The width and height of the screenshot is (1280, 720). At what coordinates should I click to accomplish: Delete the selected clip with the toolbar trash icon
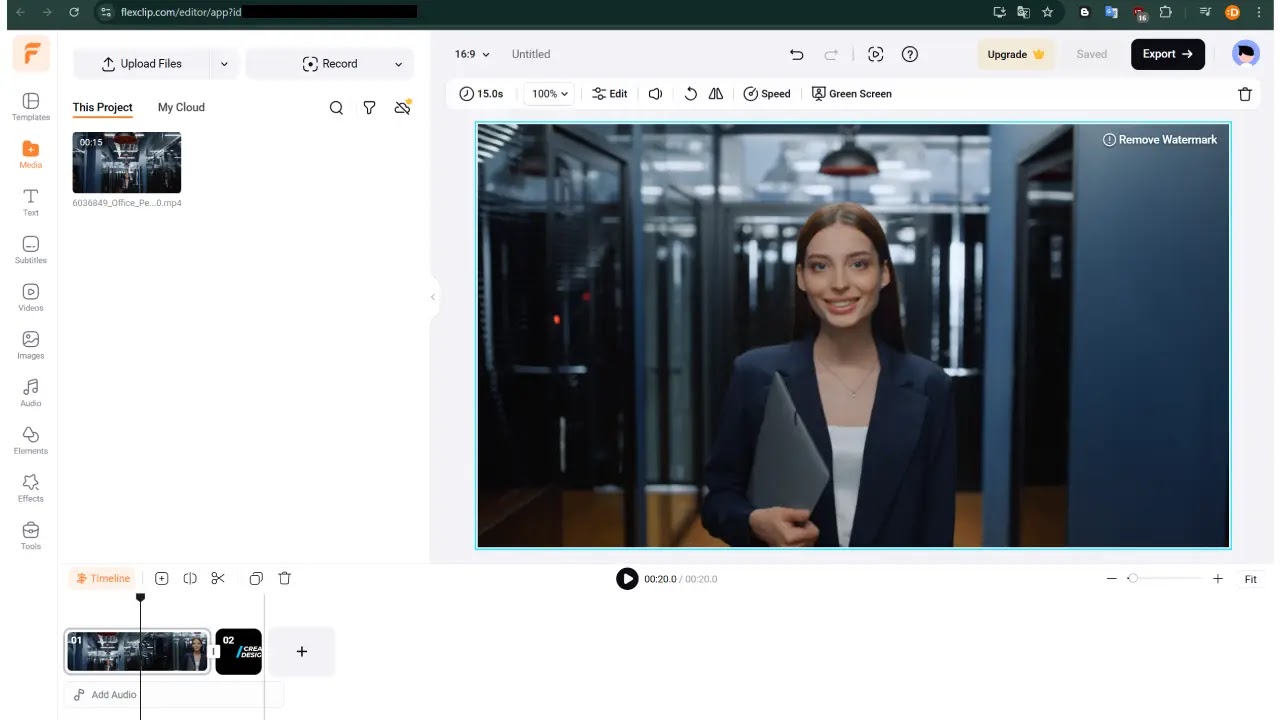1245,94
